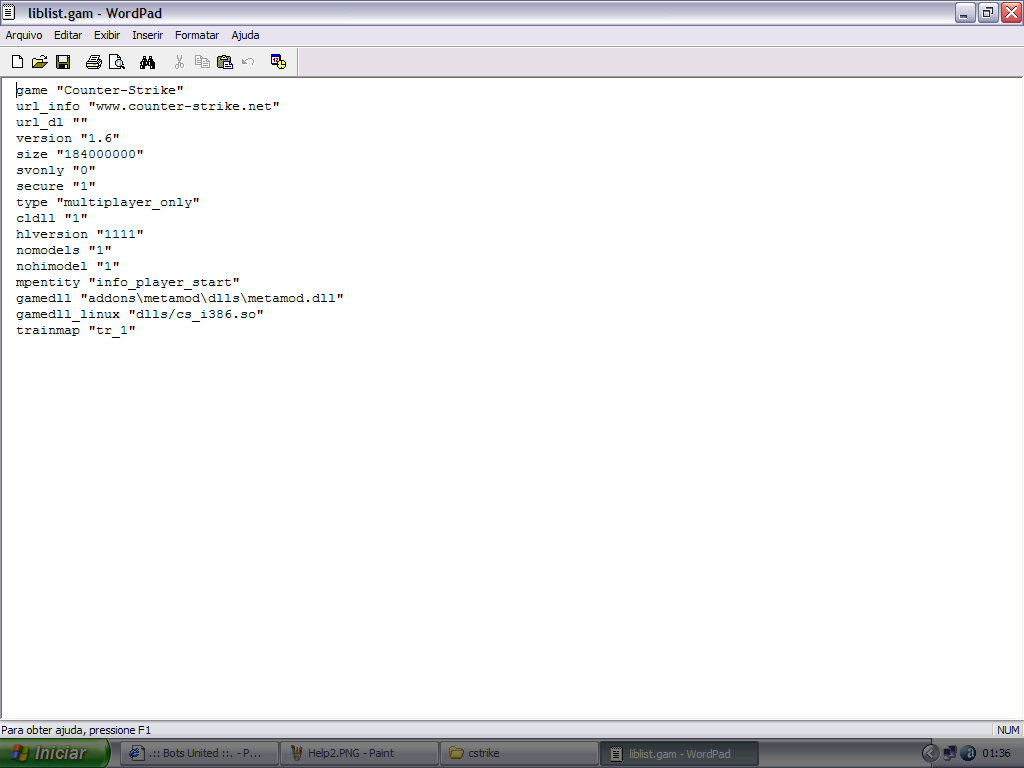Click line trainmap "tr_1"
1024x768 pixels.
click(76, 330)
